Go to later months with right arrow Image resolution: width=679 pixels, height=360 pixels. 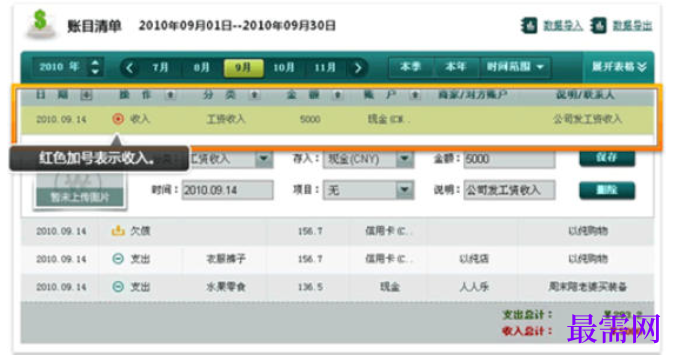point(358,68)
